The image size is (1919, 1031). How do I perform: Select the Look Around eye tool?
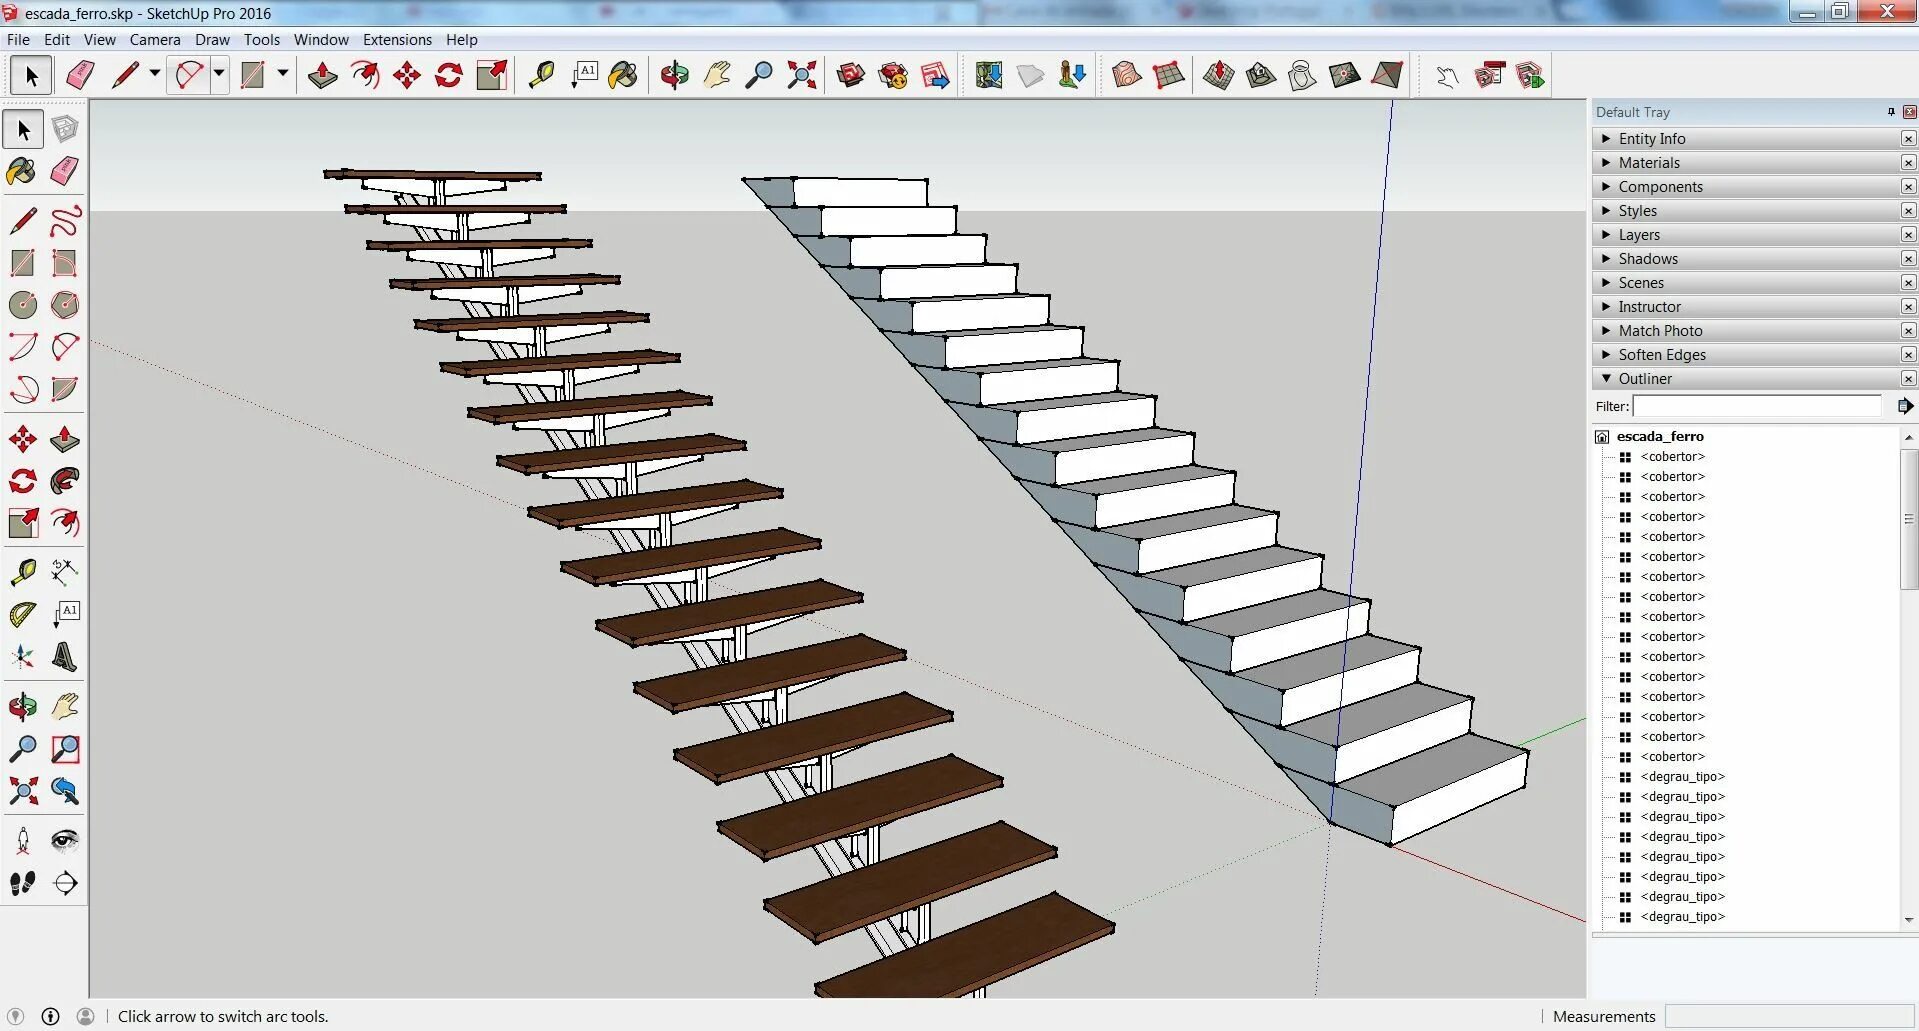[65, 840]
